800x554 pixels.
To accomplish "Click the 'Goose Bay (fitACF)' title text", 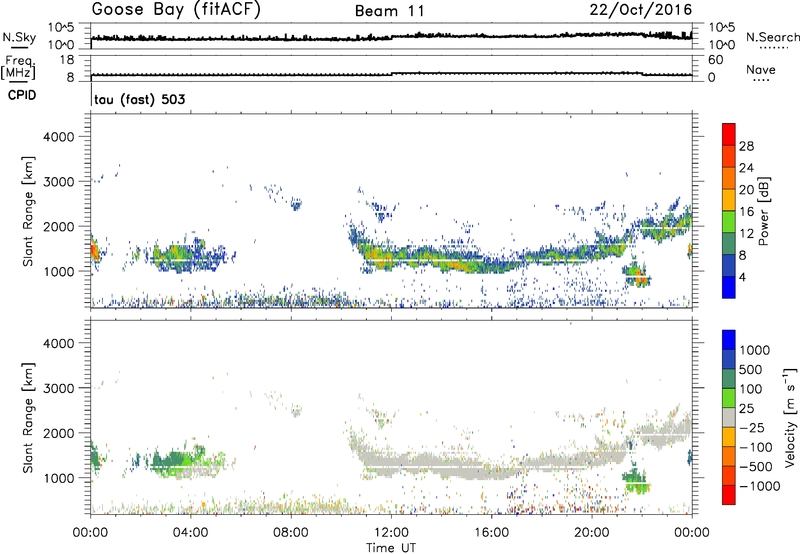I will click(176, 10).
